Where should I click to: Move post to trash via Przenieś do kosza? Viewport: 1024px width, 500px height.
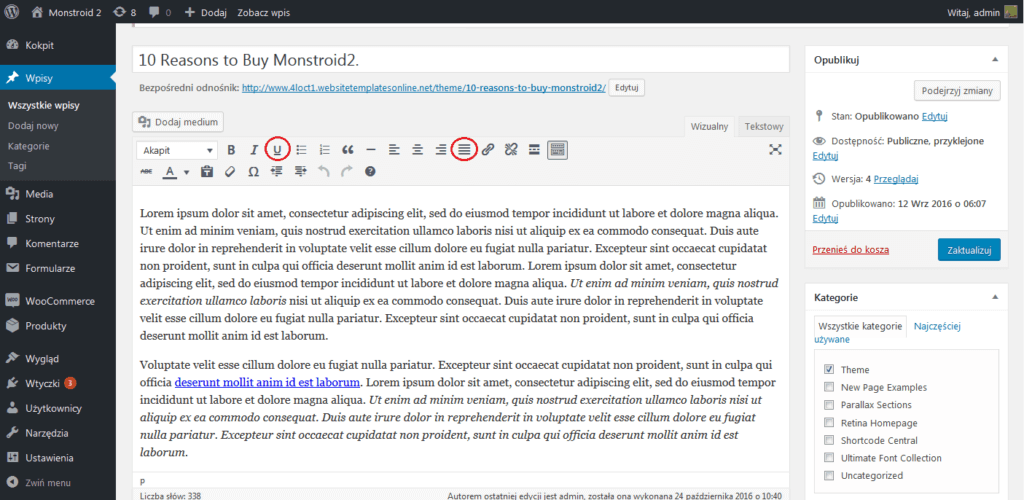[x=850, y=249]
